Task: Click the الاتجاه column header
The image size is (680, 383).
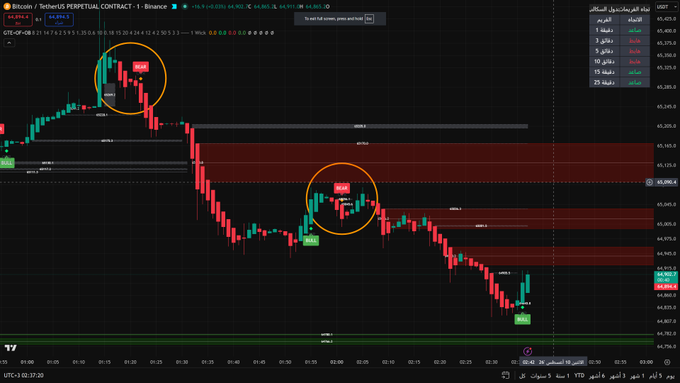Action: click(635, 20)
